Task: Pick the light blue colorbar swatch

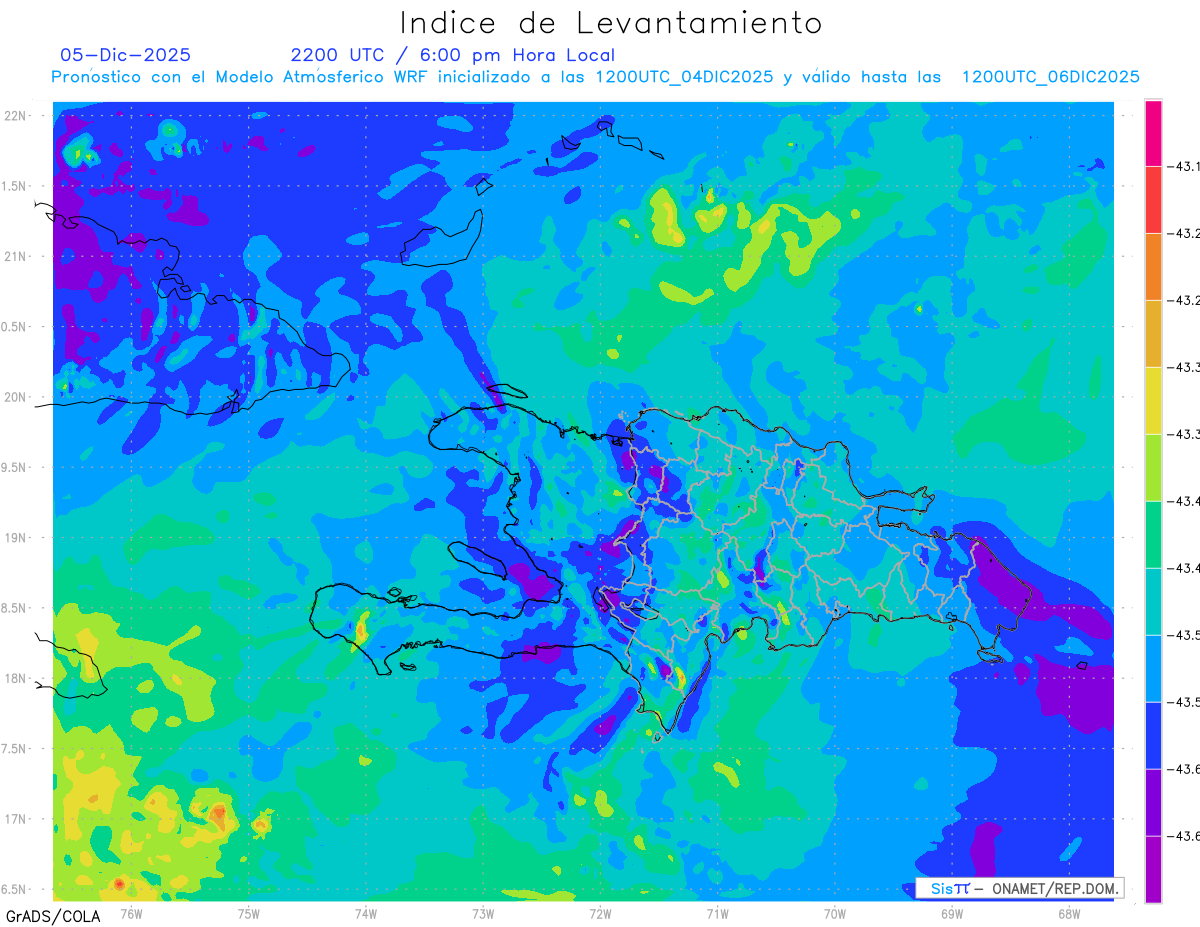Action: tap(1153, 669)
